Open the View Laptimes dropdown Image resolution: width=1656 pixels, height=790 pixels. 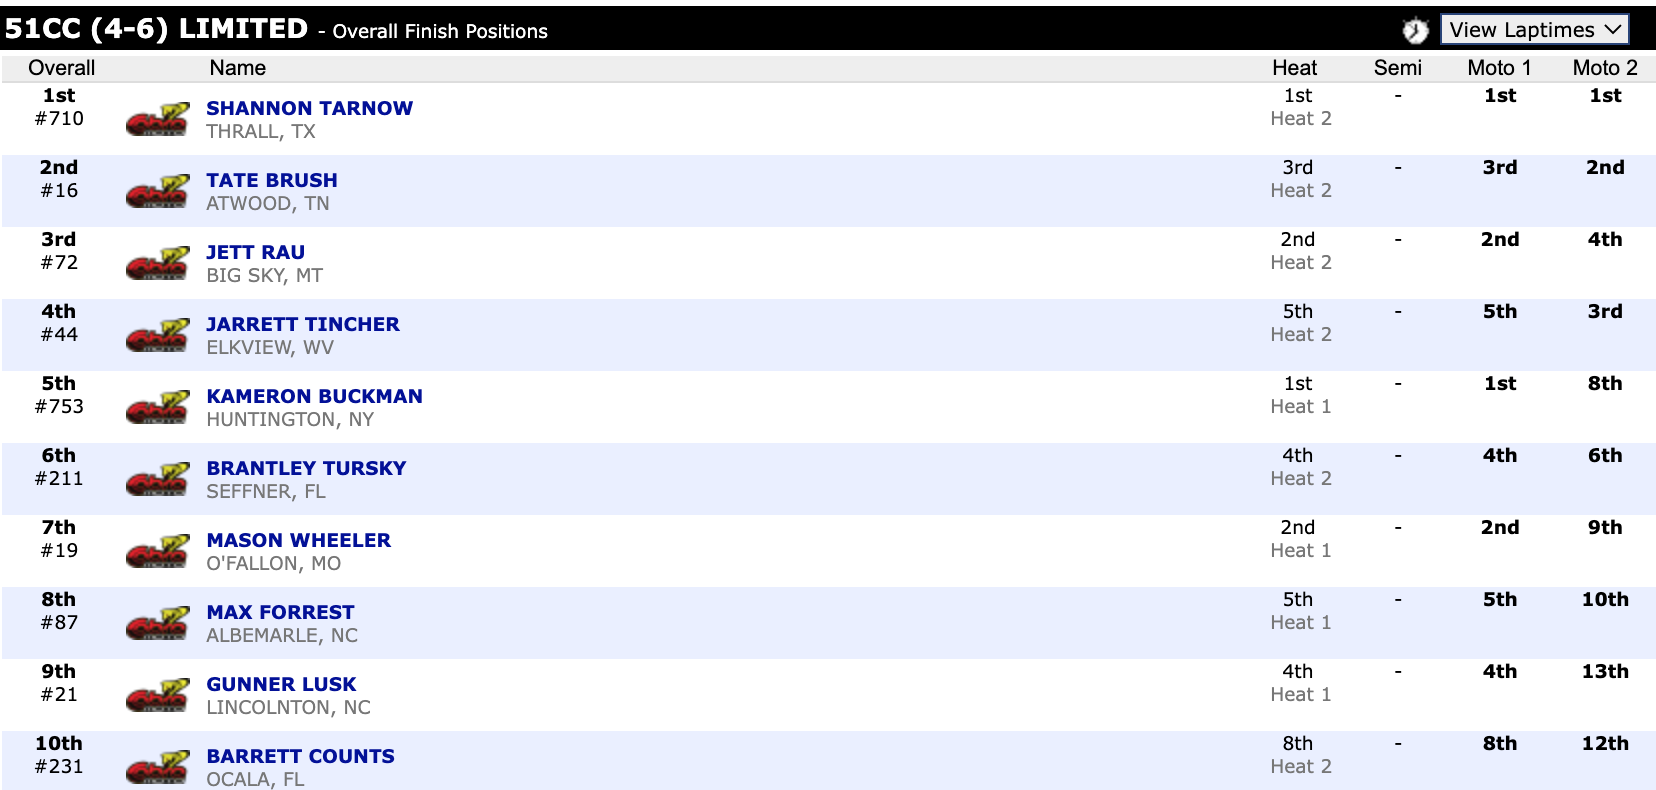point(1534,30)
